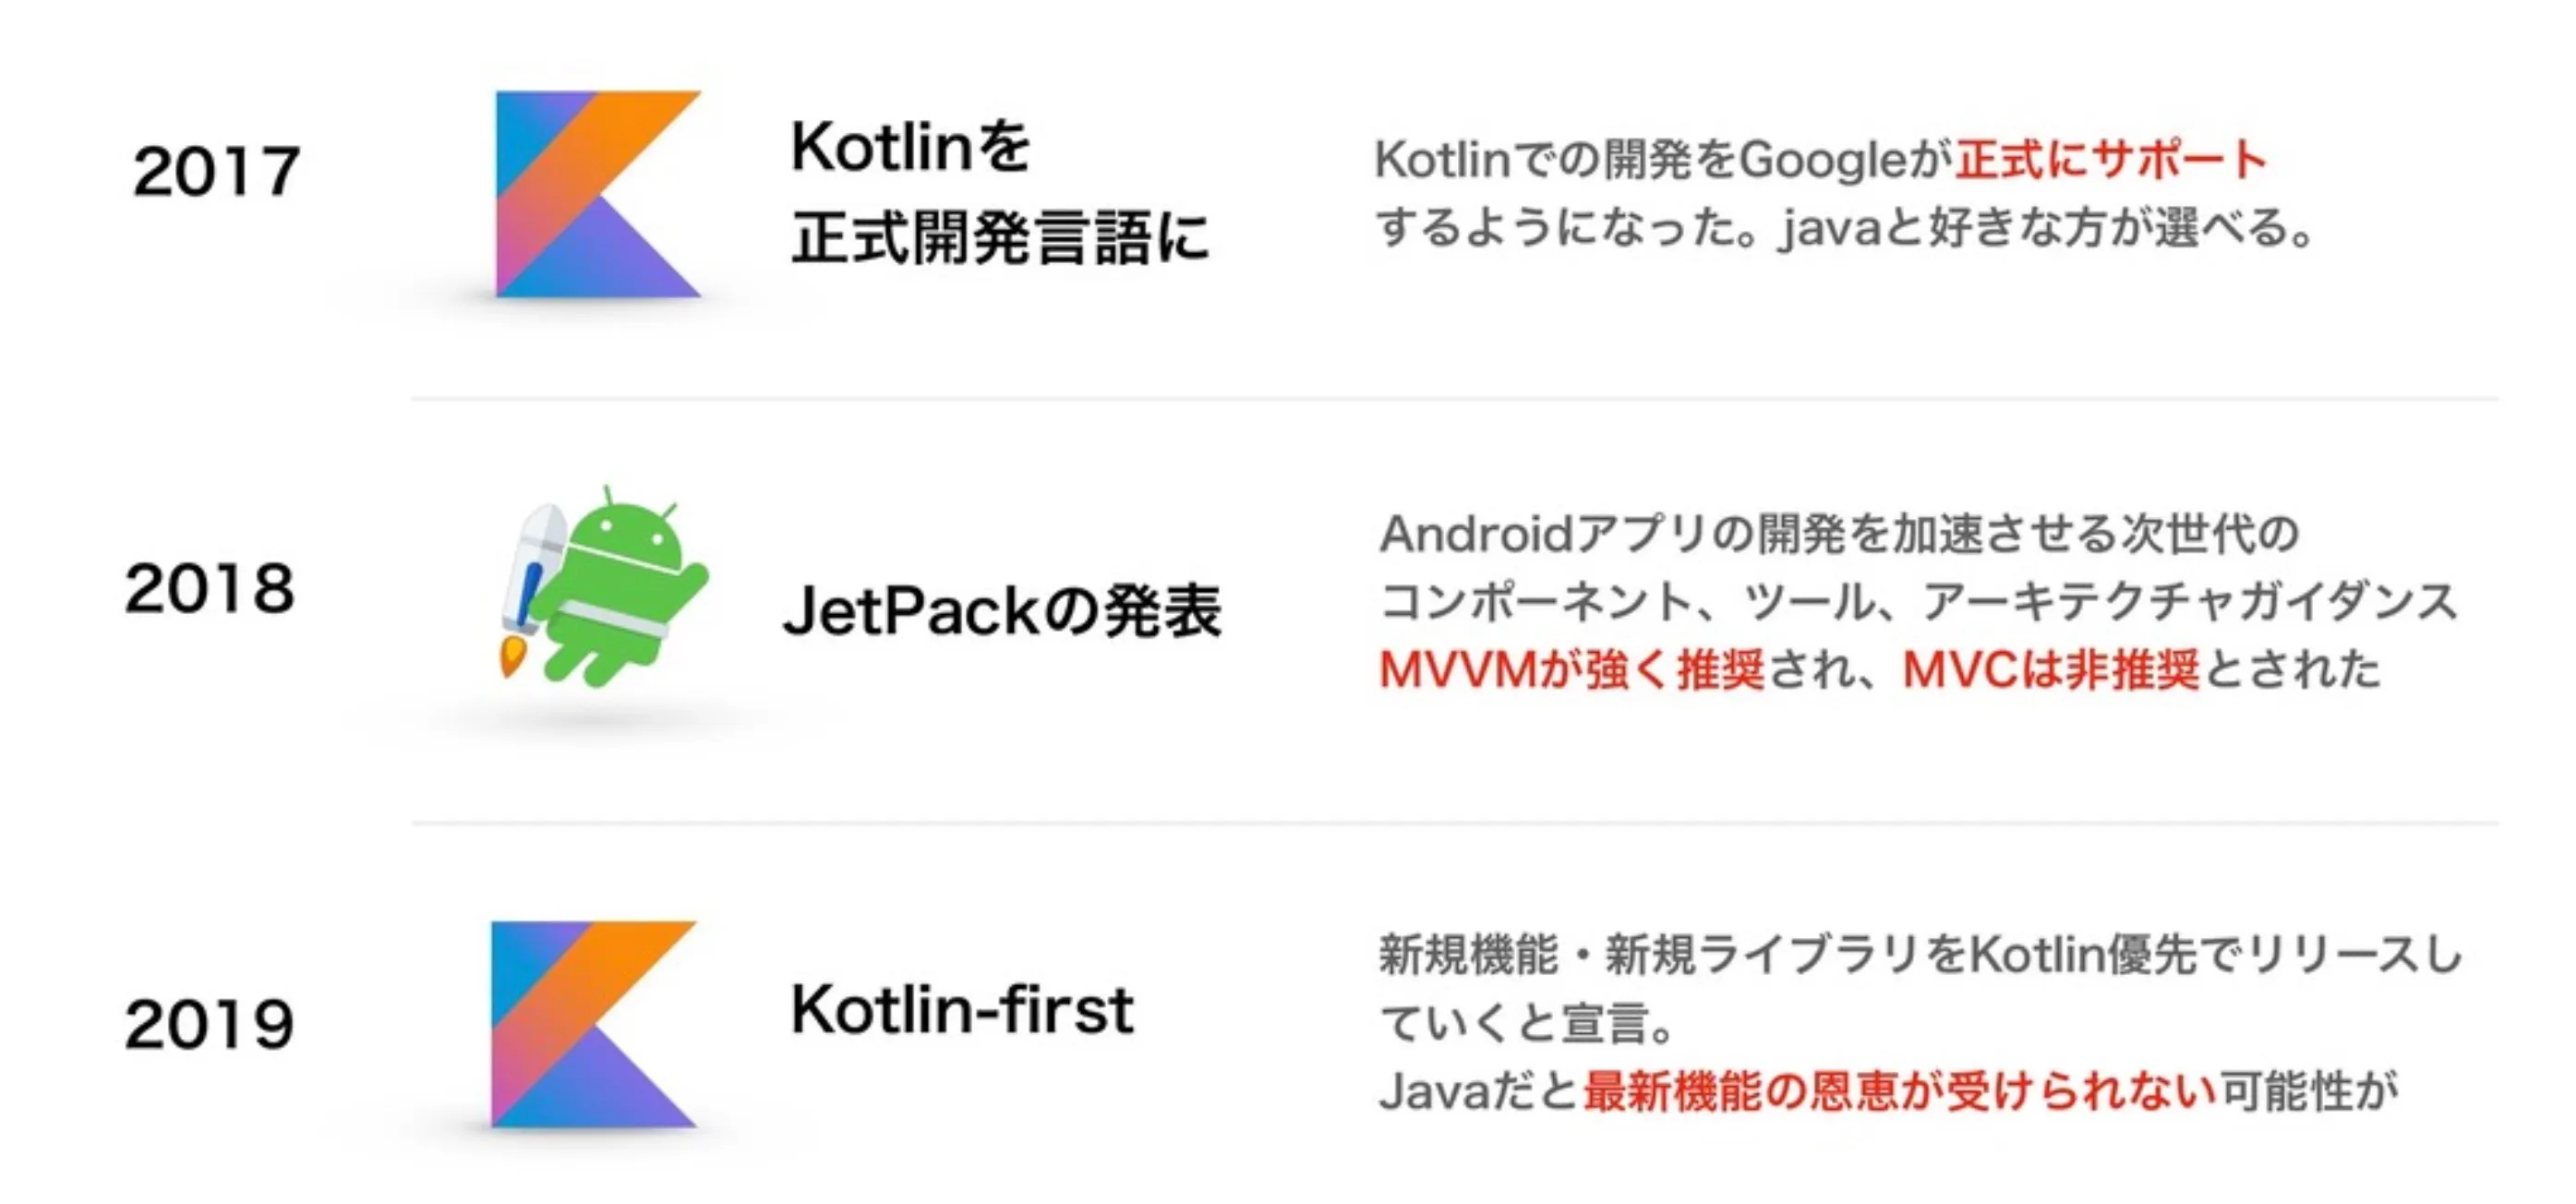Click the line mentioning javaと好きな方が選べる
Screen dimensions: 2576x1204
coord(1844,228)
